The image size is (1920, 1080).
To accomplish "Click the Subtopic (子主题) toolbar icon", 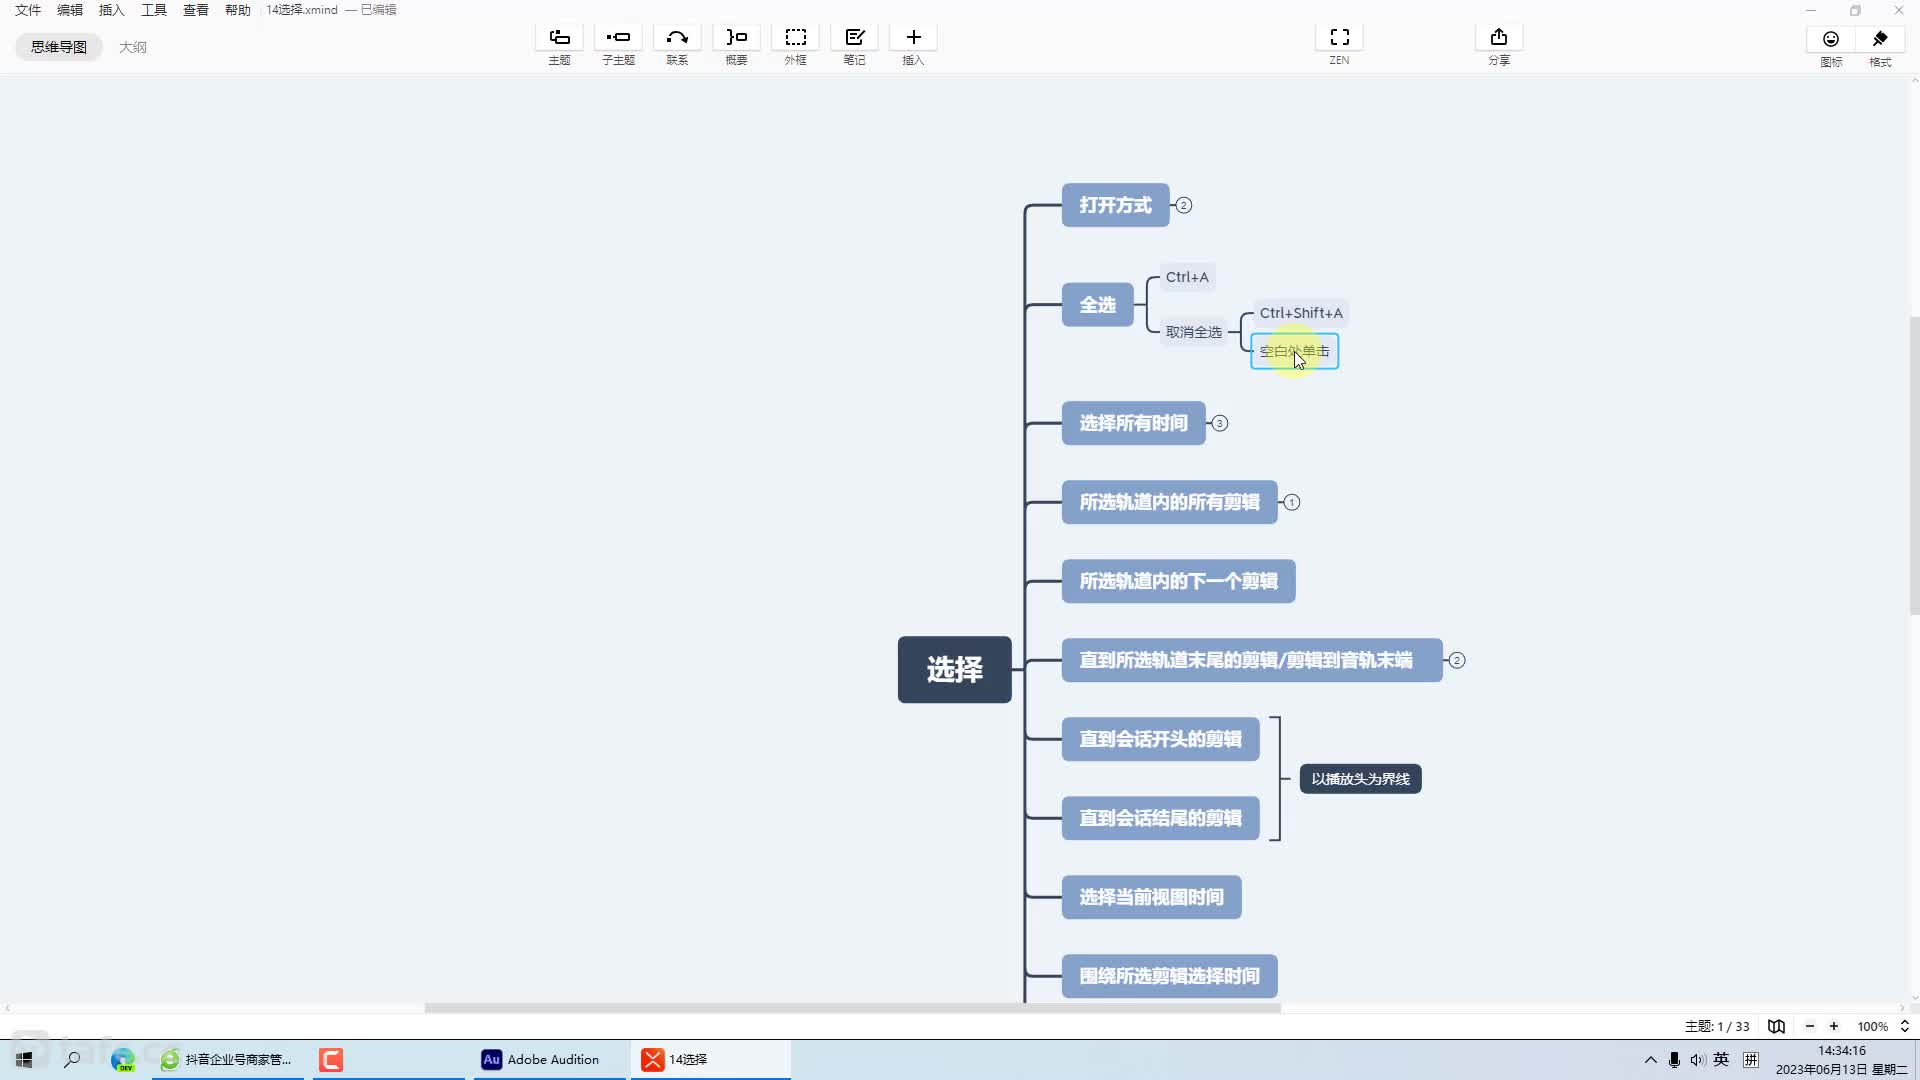I will (618, 38).
